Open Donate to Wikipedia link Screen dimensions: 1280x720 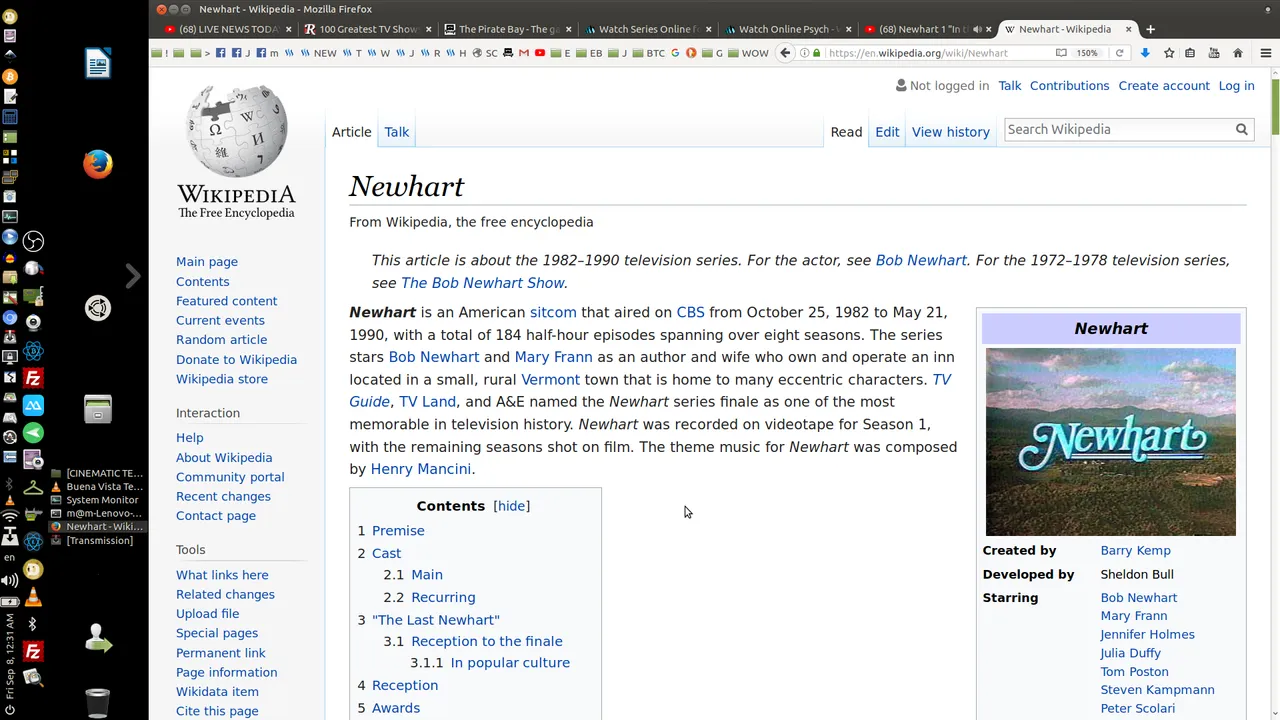(x=236, y=360)
